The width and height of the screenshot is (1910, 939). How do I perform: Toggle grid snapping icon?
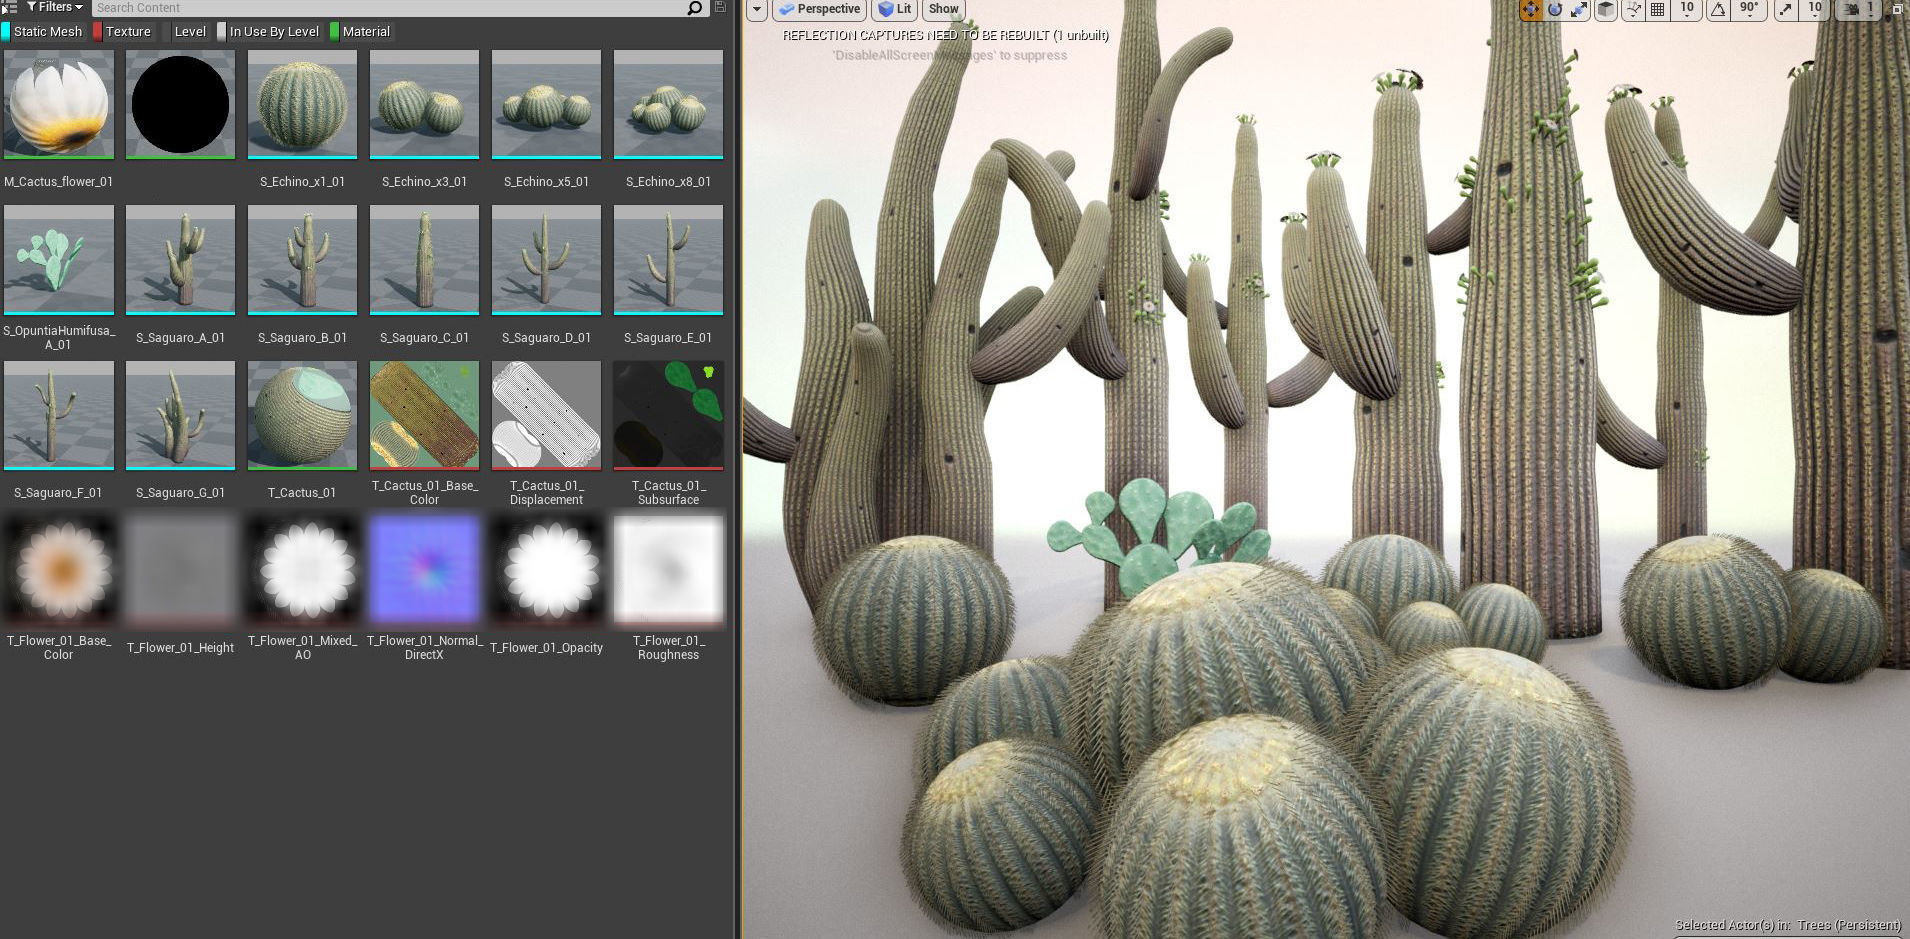click(1657, 9)
